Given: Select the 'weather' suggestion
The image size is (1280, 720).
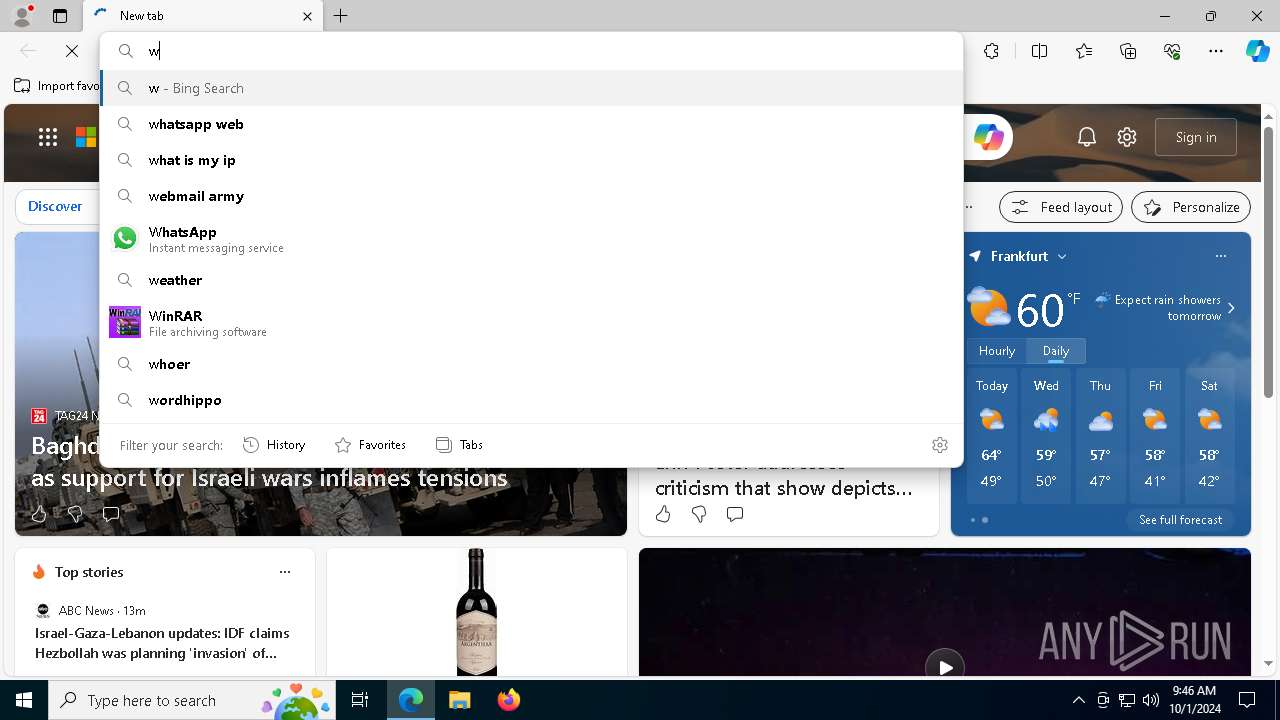Looking at the screenshot, I should coord(532,280).
